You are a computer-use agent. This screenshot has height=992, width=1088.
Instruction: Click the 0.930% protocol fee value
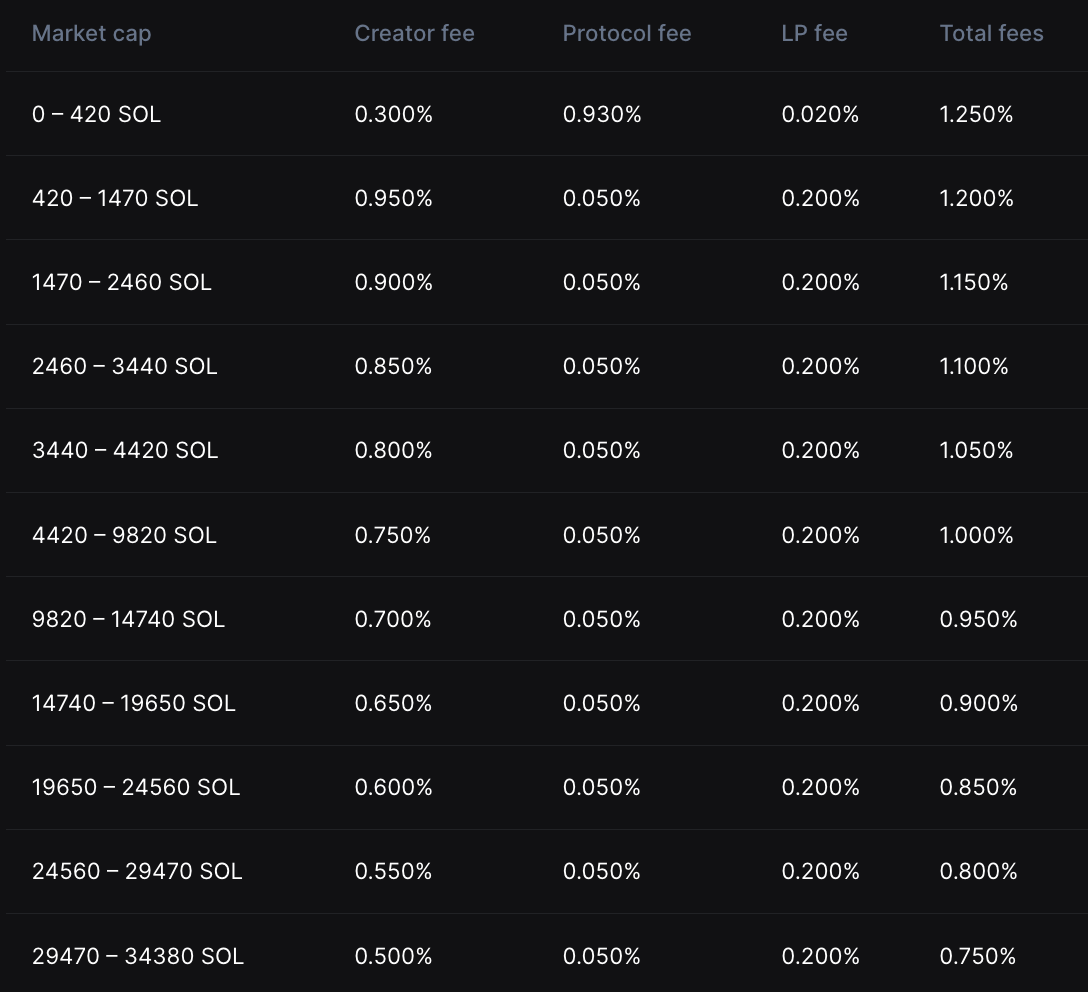point(602,115)
